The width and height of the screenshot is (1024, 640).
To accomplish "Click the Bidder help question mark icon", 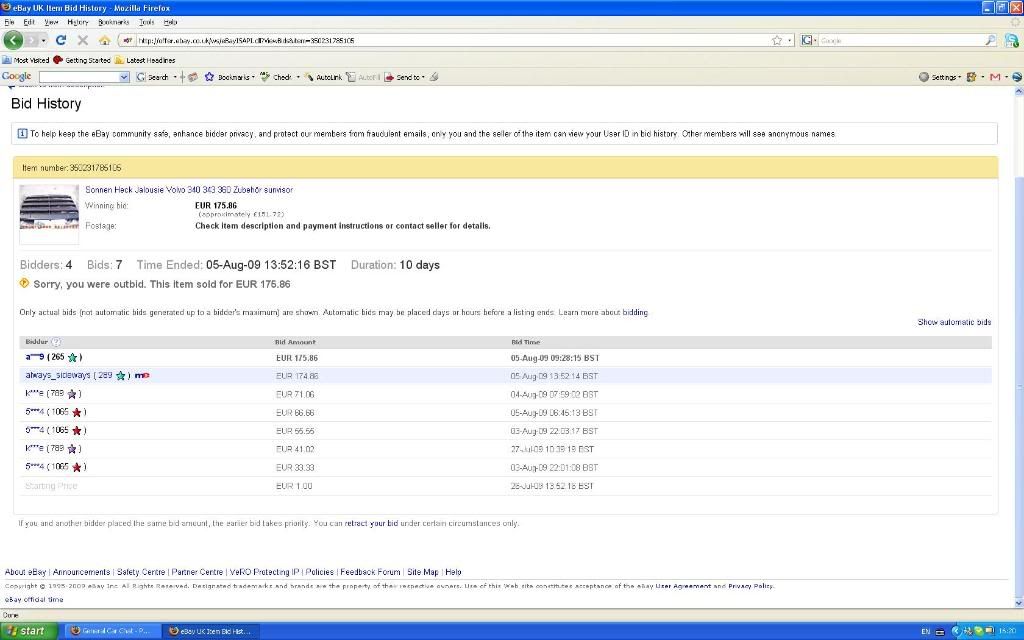I will (x=56, y=342).
